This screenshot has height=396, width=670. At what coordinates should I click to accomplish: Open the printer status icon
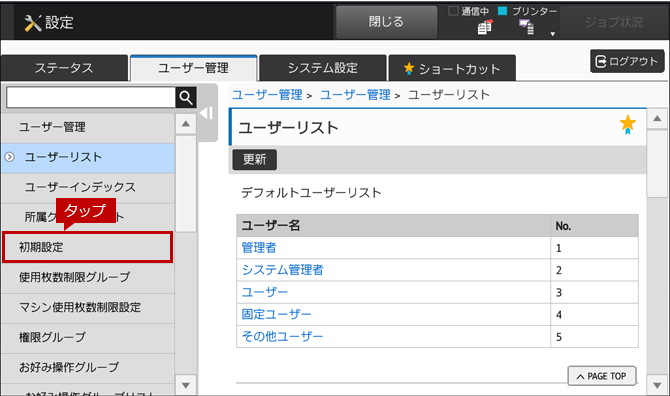point(526,27)
